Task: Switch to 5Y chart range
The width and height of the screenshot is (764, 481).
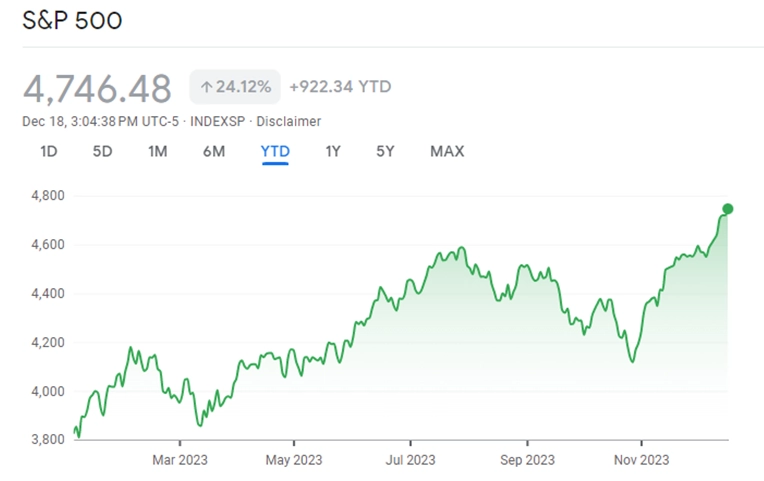Action: (385, 152)
